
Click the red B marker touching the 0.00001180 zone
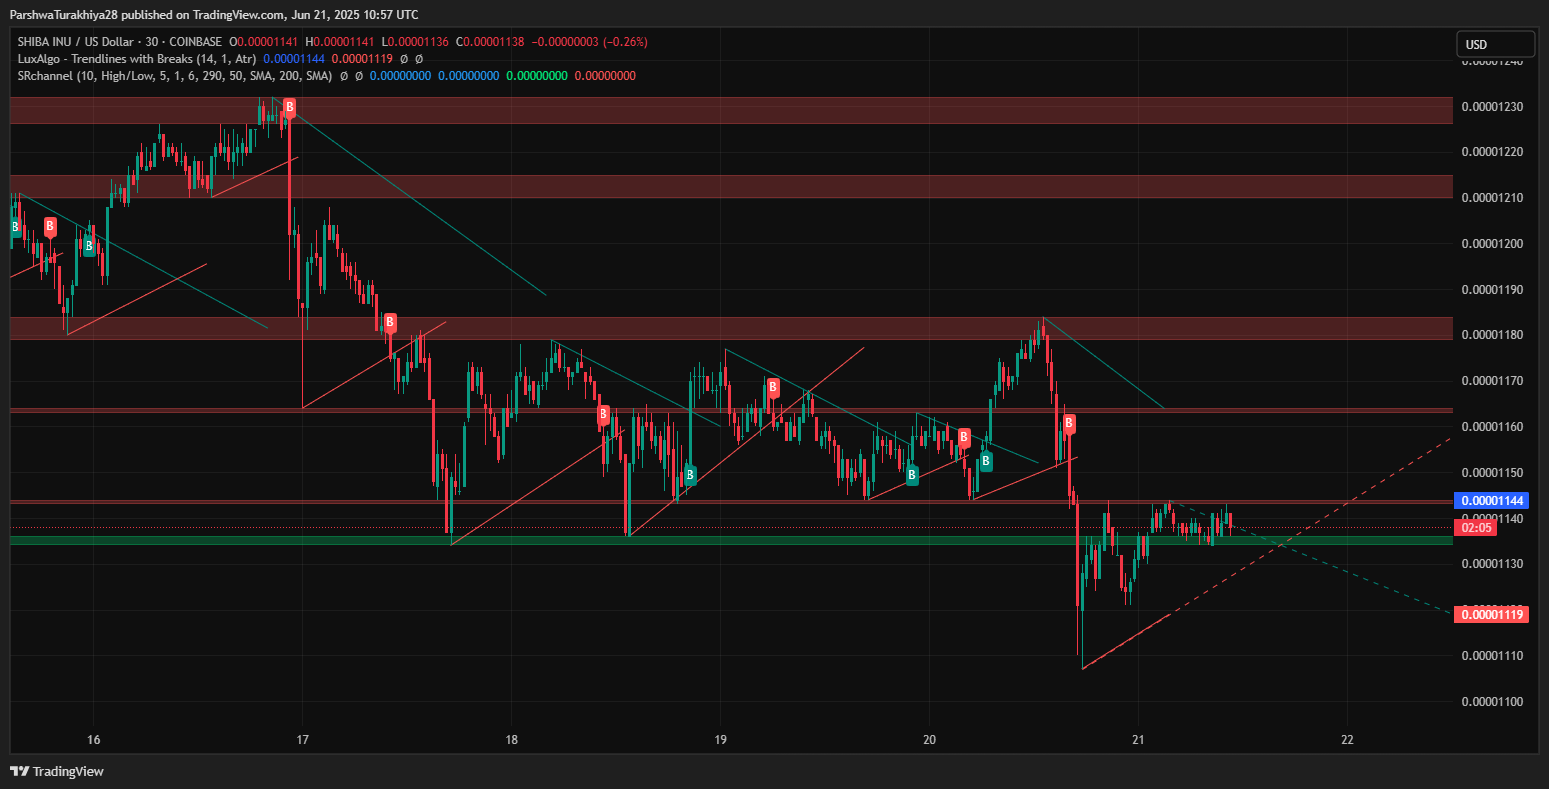(x=390, y=322)
